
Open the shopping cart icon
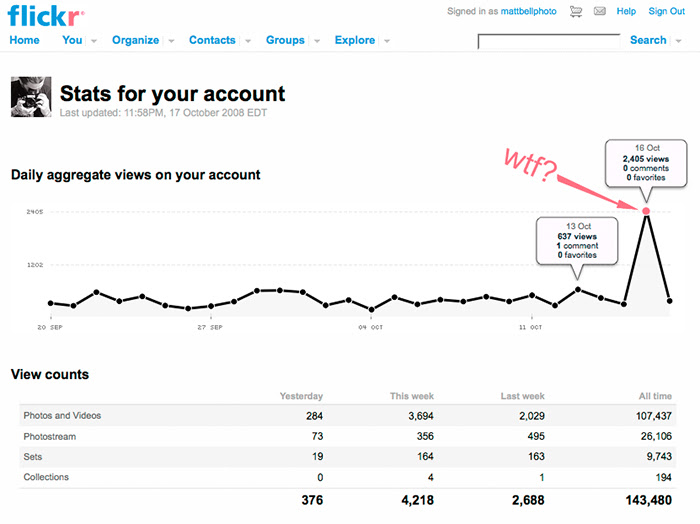pos(576,12)
